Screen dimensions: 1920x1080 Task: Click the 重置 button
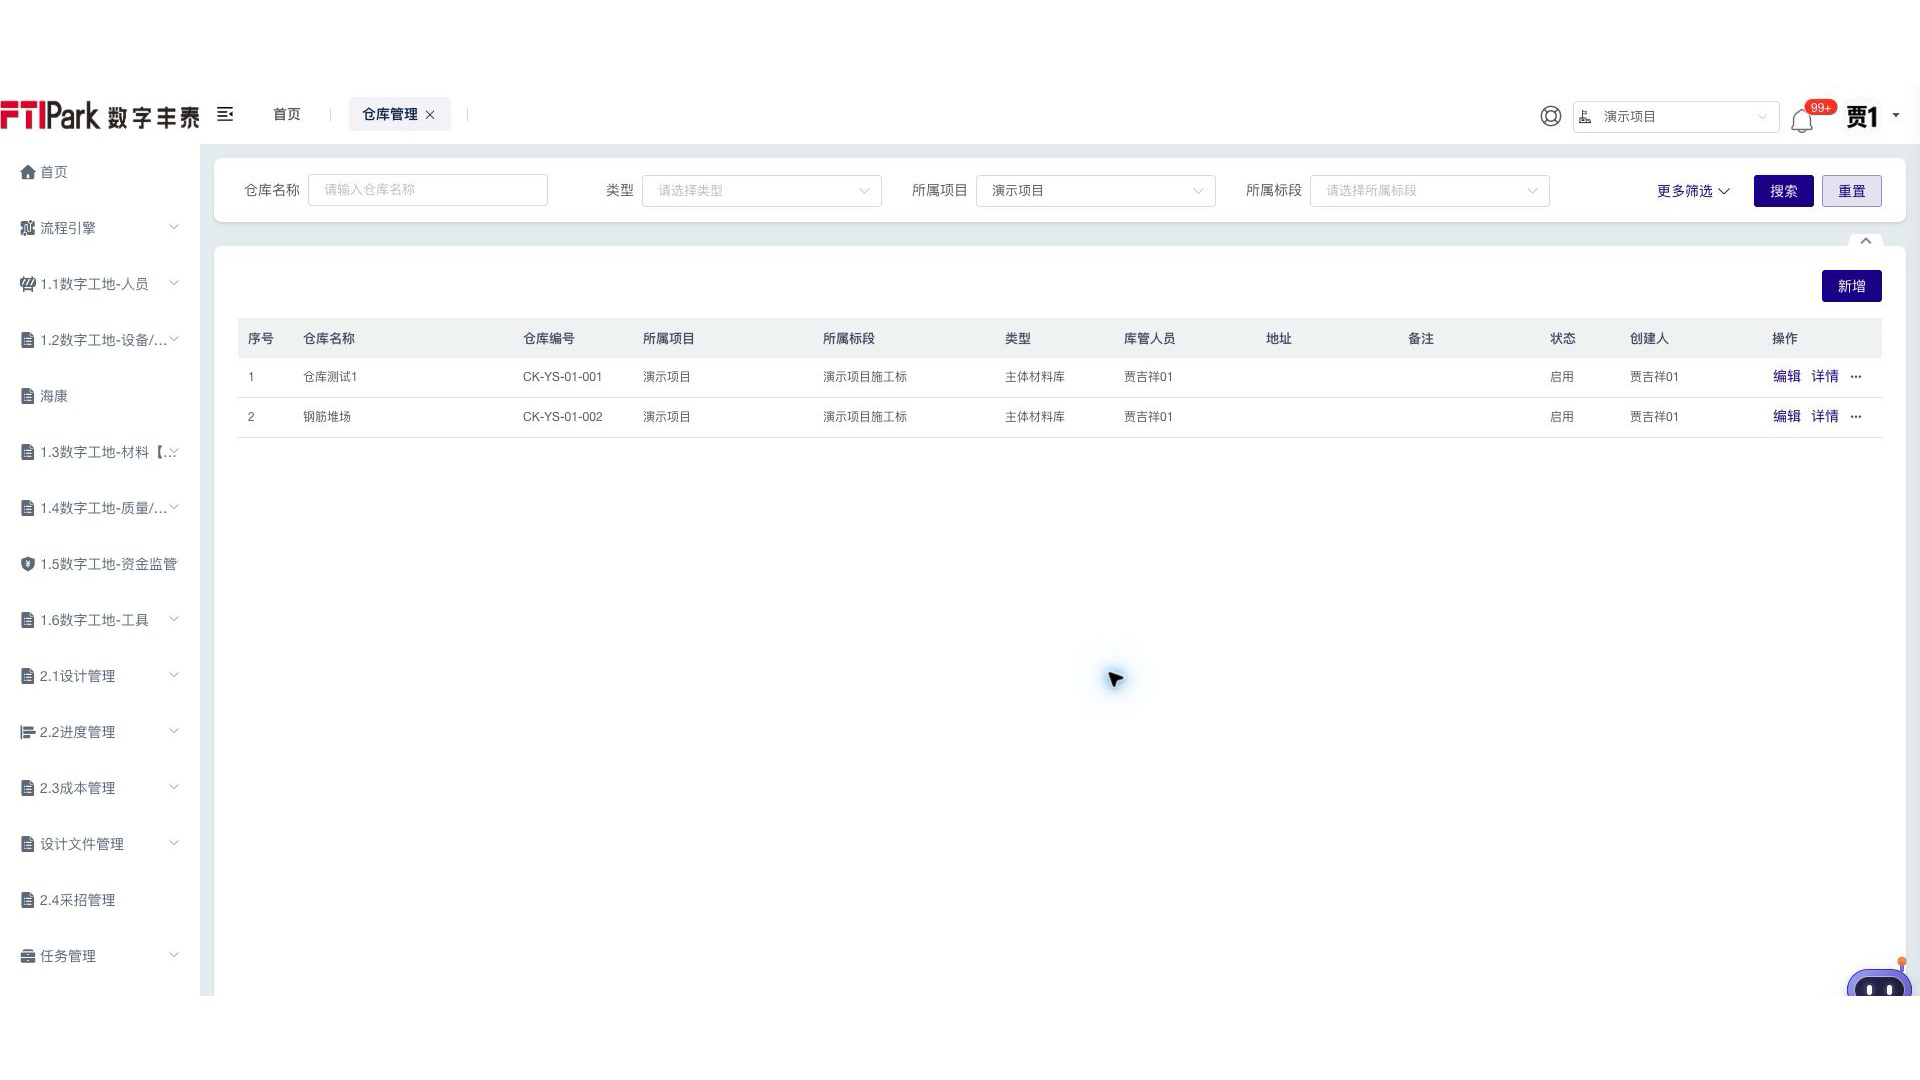(x=1852, y=191)
